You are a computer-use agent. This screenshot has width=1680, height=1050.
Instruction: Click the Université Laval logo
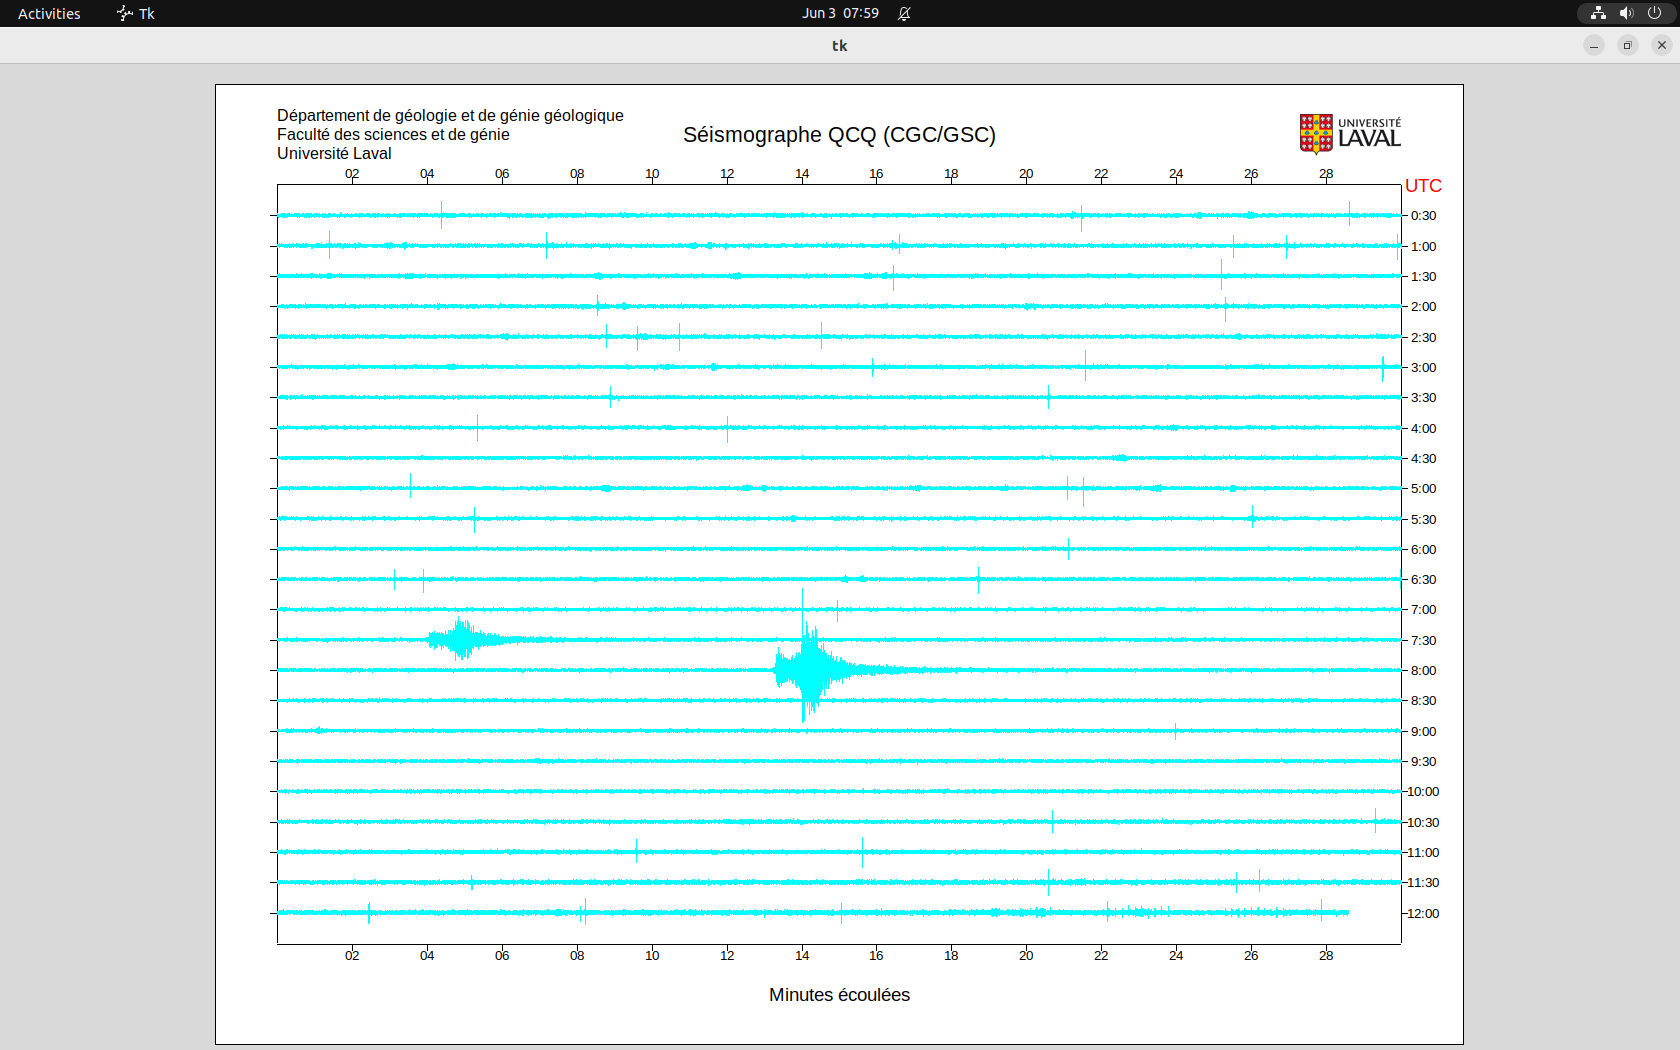[x=1349, y=134]
